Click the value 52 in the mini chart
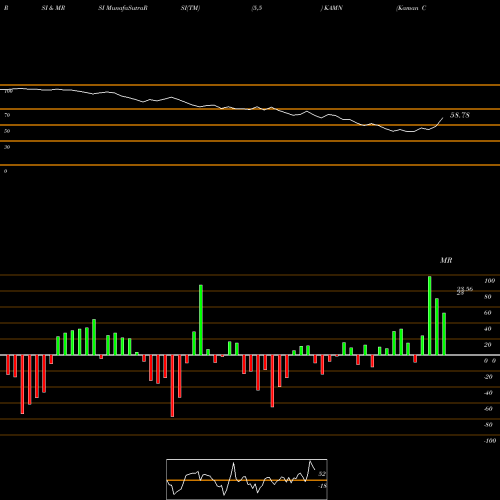This screenshot has height=500, width=500. pos(322,474)
